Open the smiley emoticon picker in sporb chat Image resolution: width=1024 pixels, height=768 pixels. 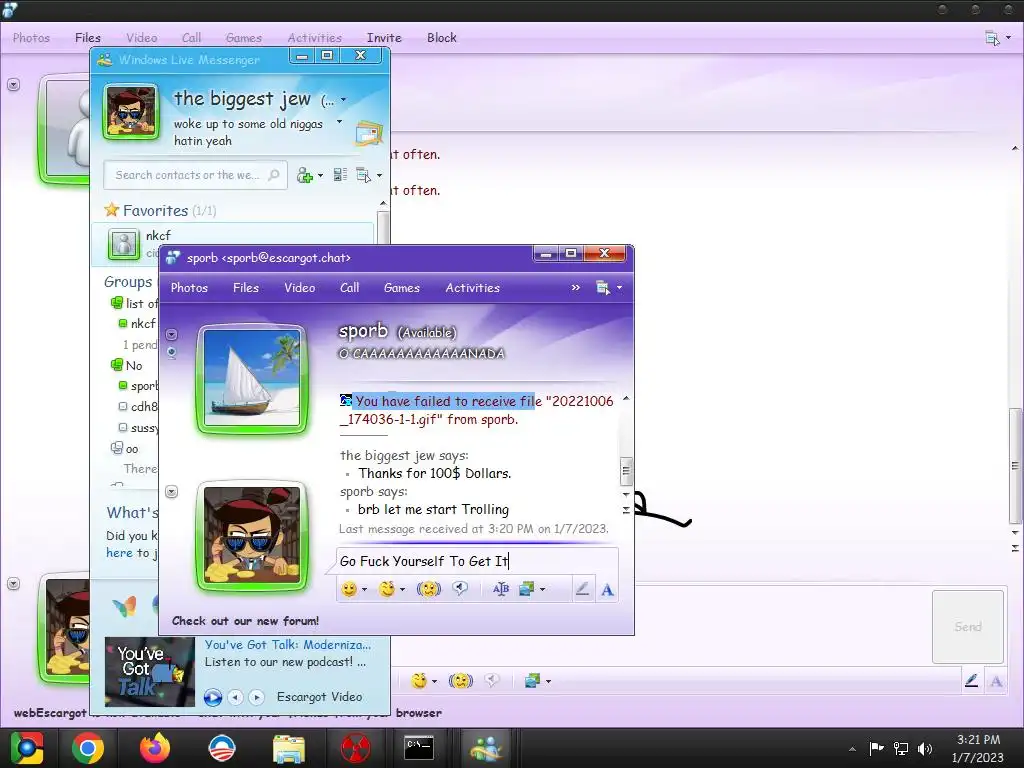[x=349, y=589]
